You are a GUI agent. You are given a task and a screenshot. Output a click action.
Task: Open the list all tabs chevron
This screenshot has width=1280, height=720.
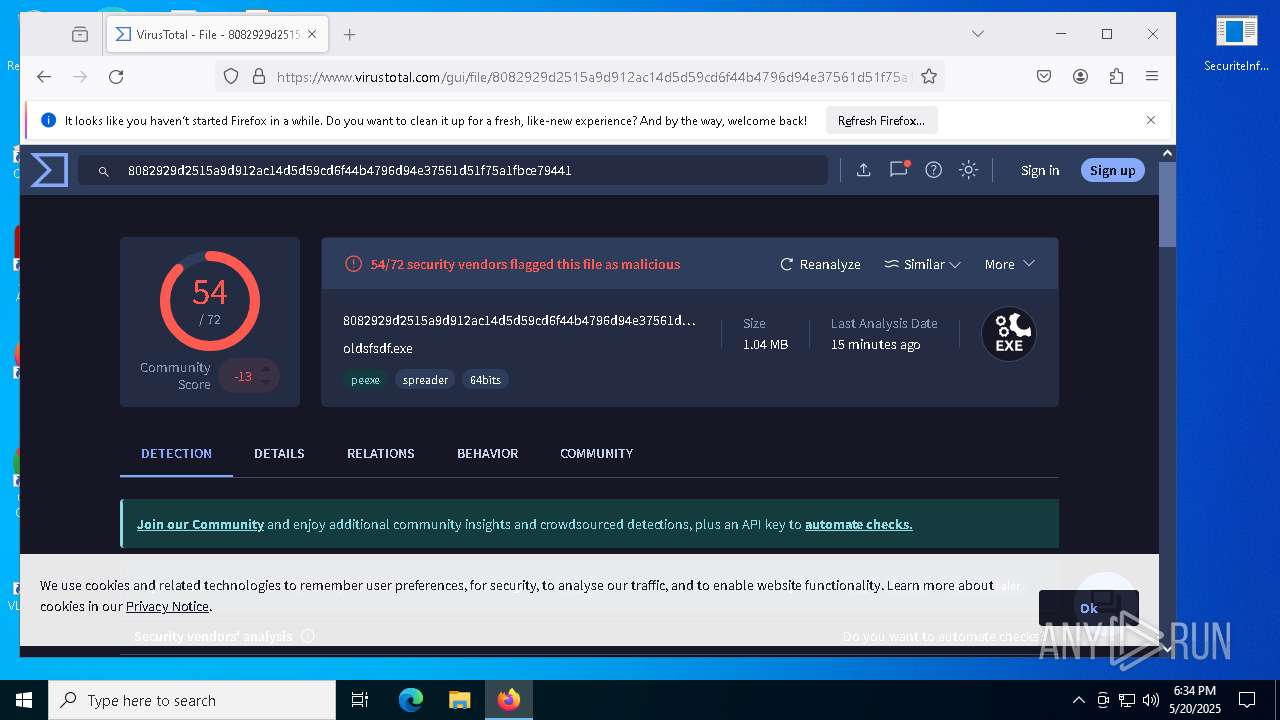click(977, 34)
